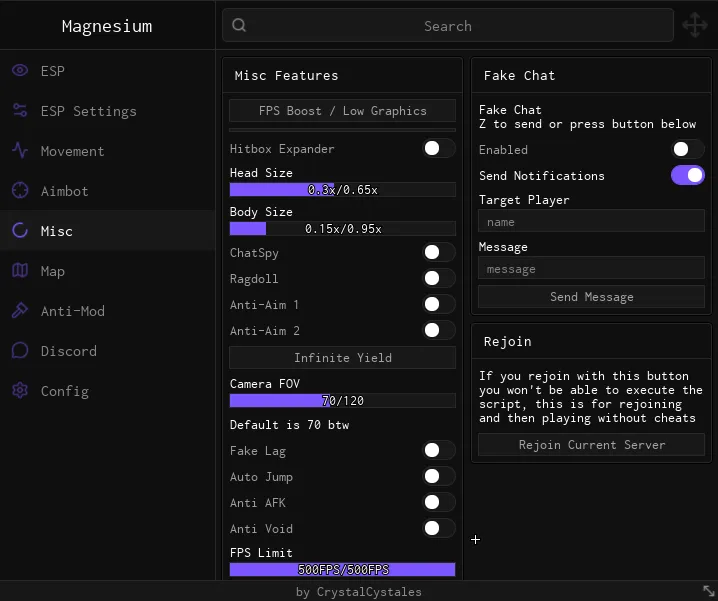Go to the Anti-Mod tab

[x=108, y=311]
